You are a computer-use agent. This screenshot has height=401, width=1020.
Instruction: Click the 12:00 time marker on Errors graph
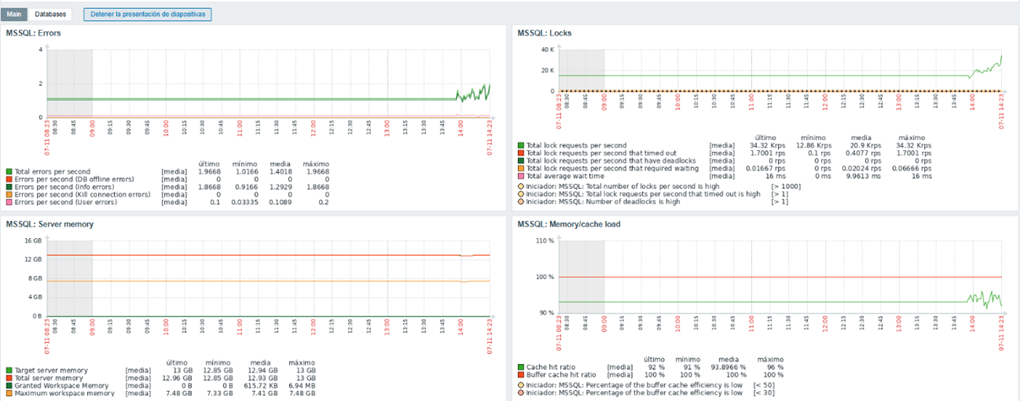coord(311,129)
